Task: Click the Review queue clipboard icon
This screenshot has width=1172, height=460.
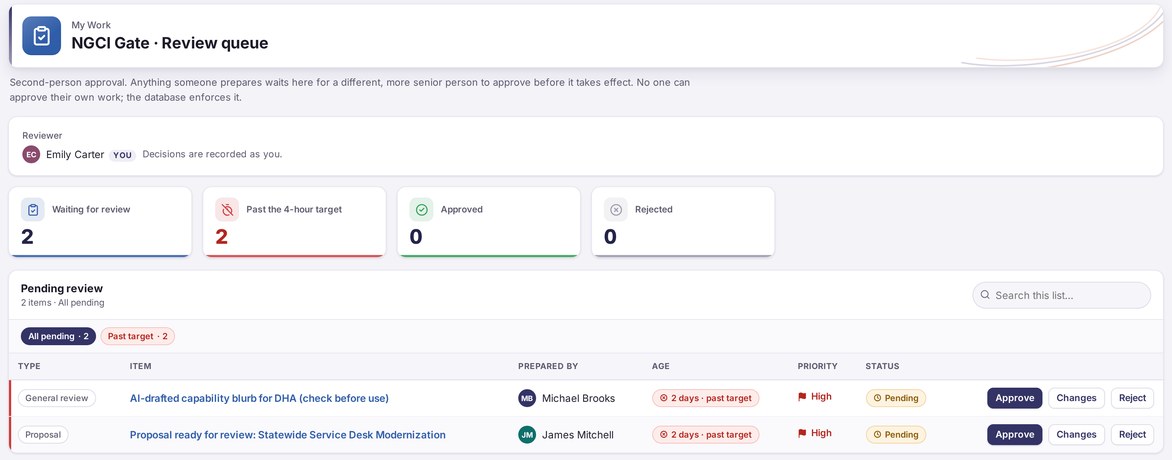Action: pos(41,36)
